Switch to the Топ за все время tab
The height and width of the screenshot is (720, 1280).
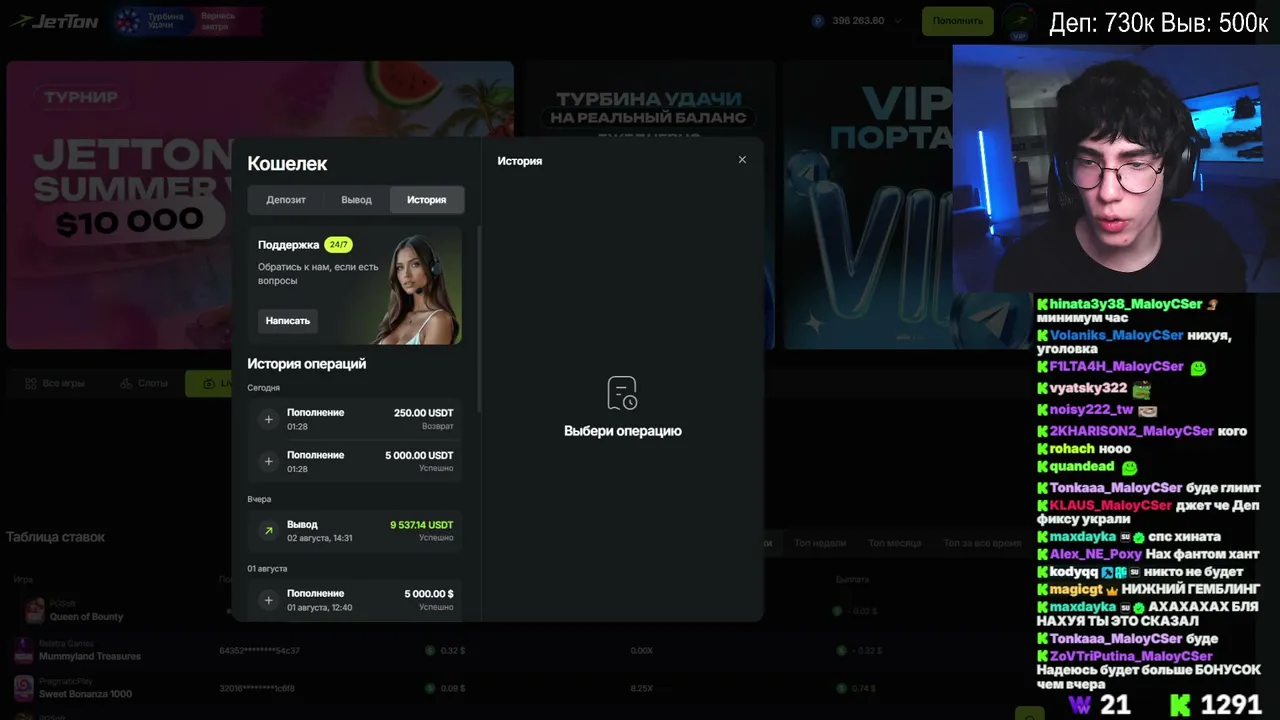coord(982,543)
